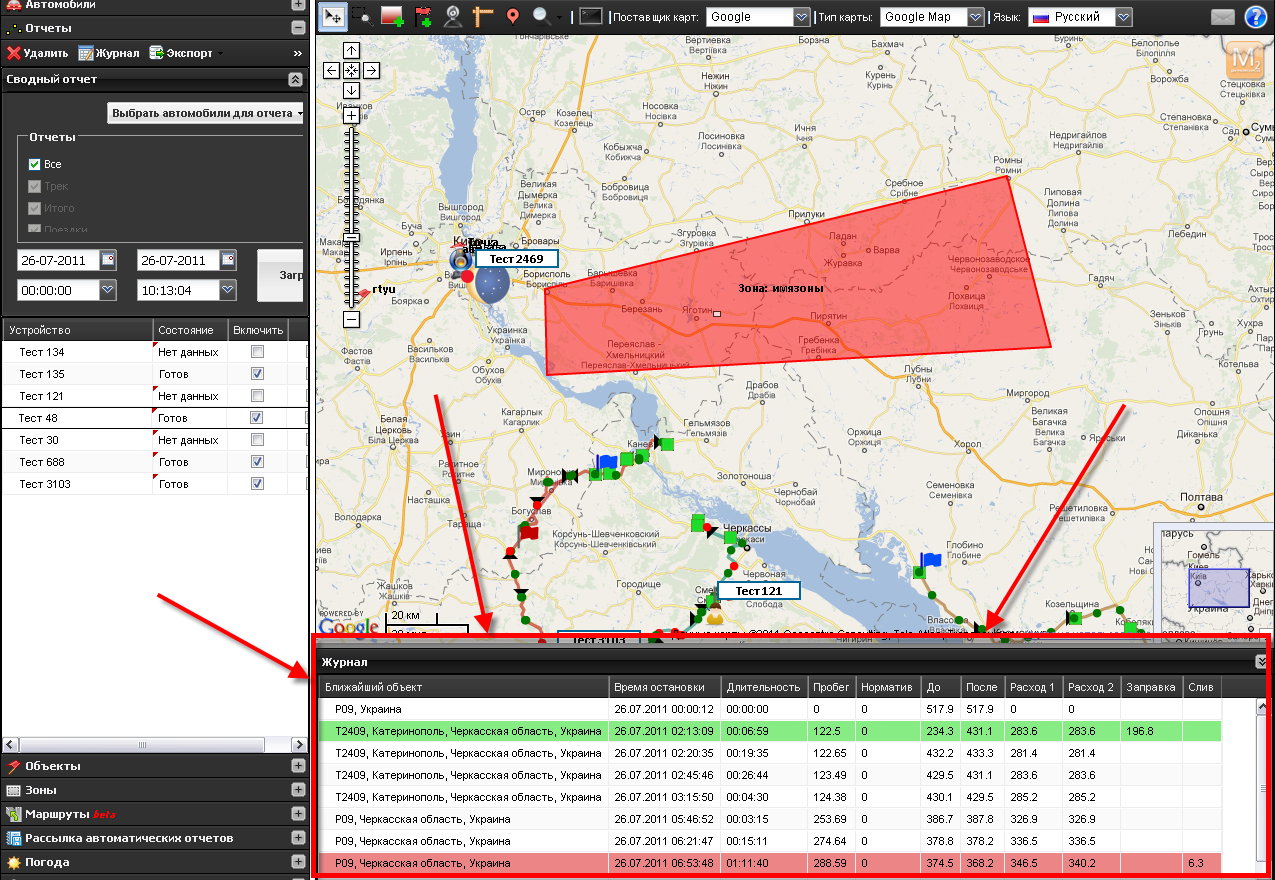This screenshot has width=1275, height=880.
Task: Expand the Объекты panel section
Action: click(298, 766)
